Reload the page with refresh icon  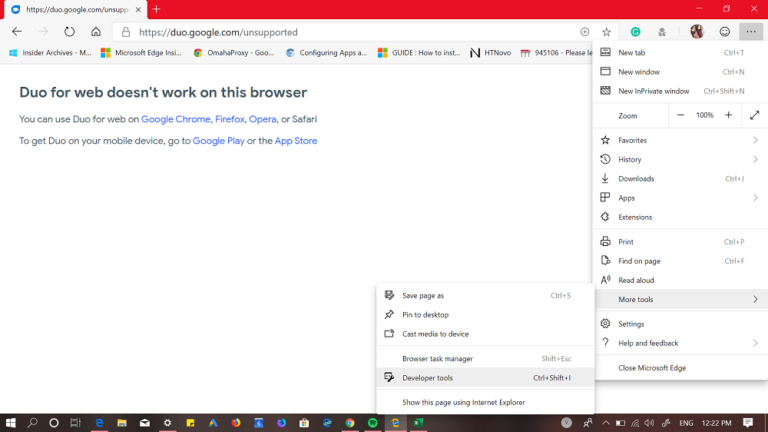70,32
